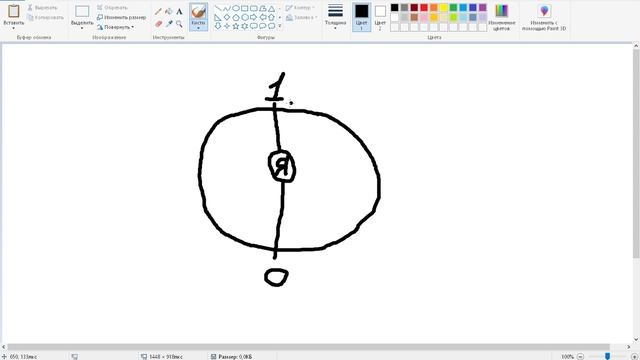Pick the up arrow shape
The image size is (640, 360).
[271, 17]
